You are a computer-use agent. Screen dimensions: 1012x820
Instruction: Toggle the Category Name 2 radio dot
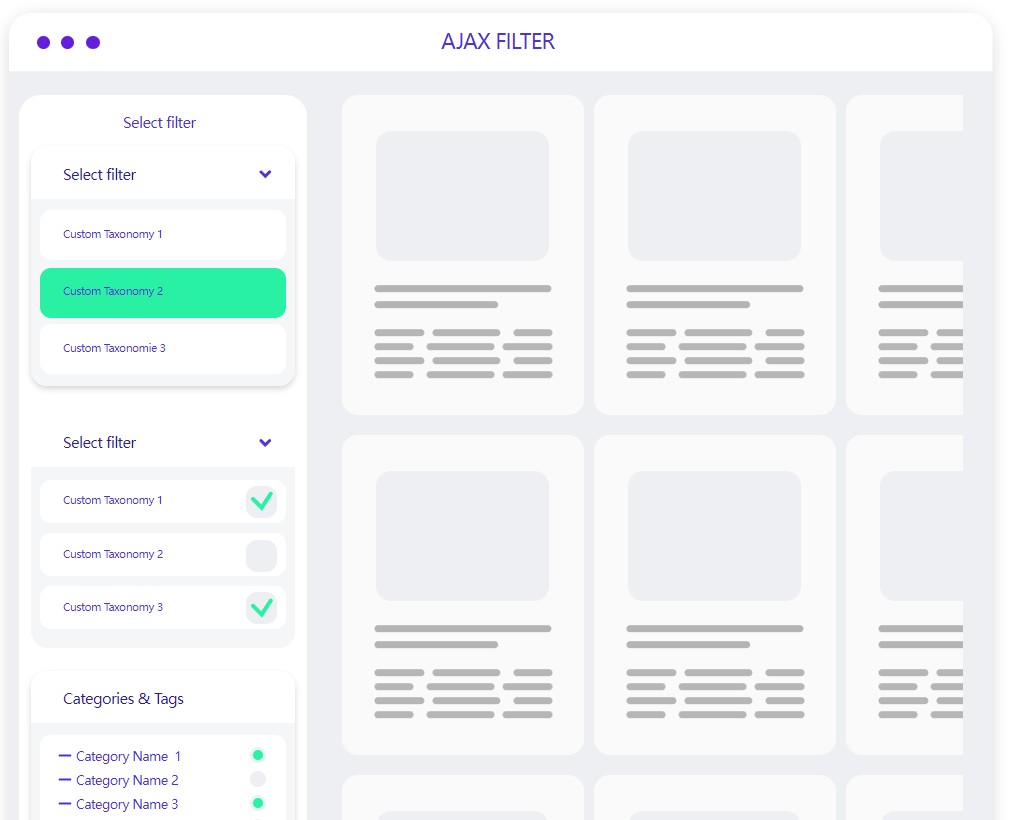coord(258,779)
